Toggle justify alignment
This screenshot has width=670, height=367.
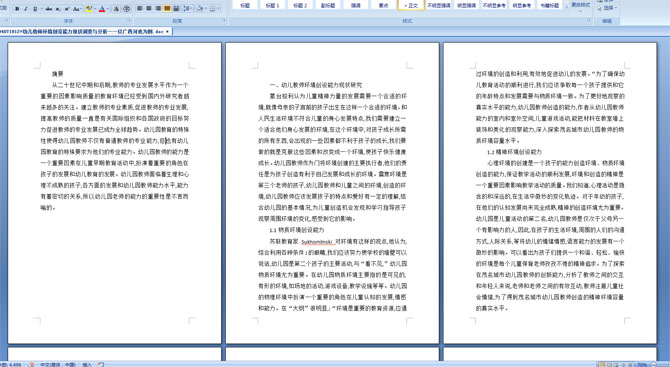(167, 8)
